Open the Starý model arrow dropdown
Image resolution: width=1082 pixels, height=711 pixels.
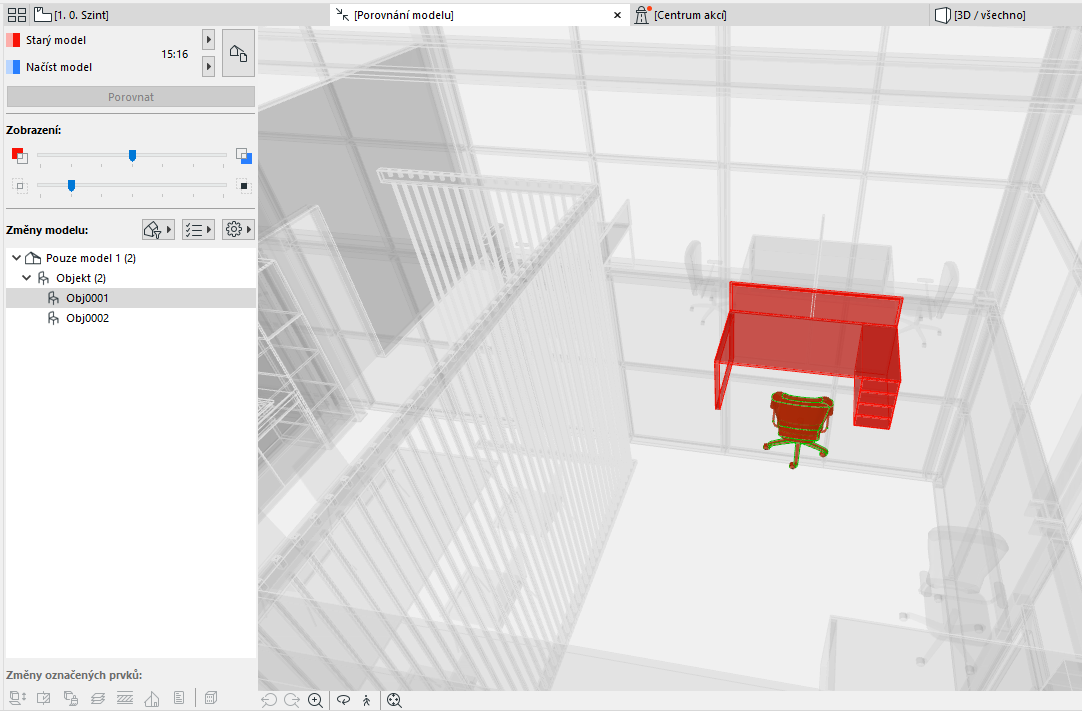208,40
